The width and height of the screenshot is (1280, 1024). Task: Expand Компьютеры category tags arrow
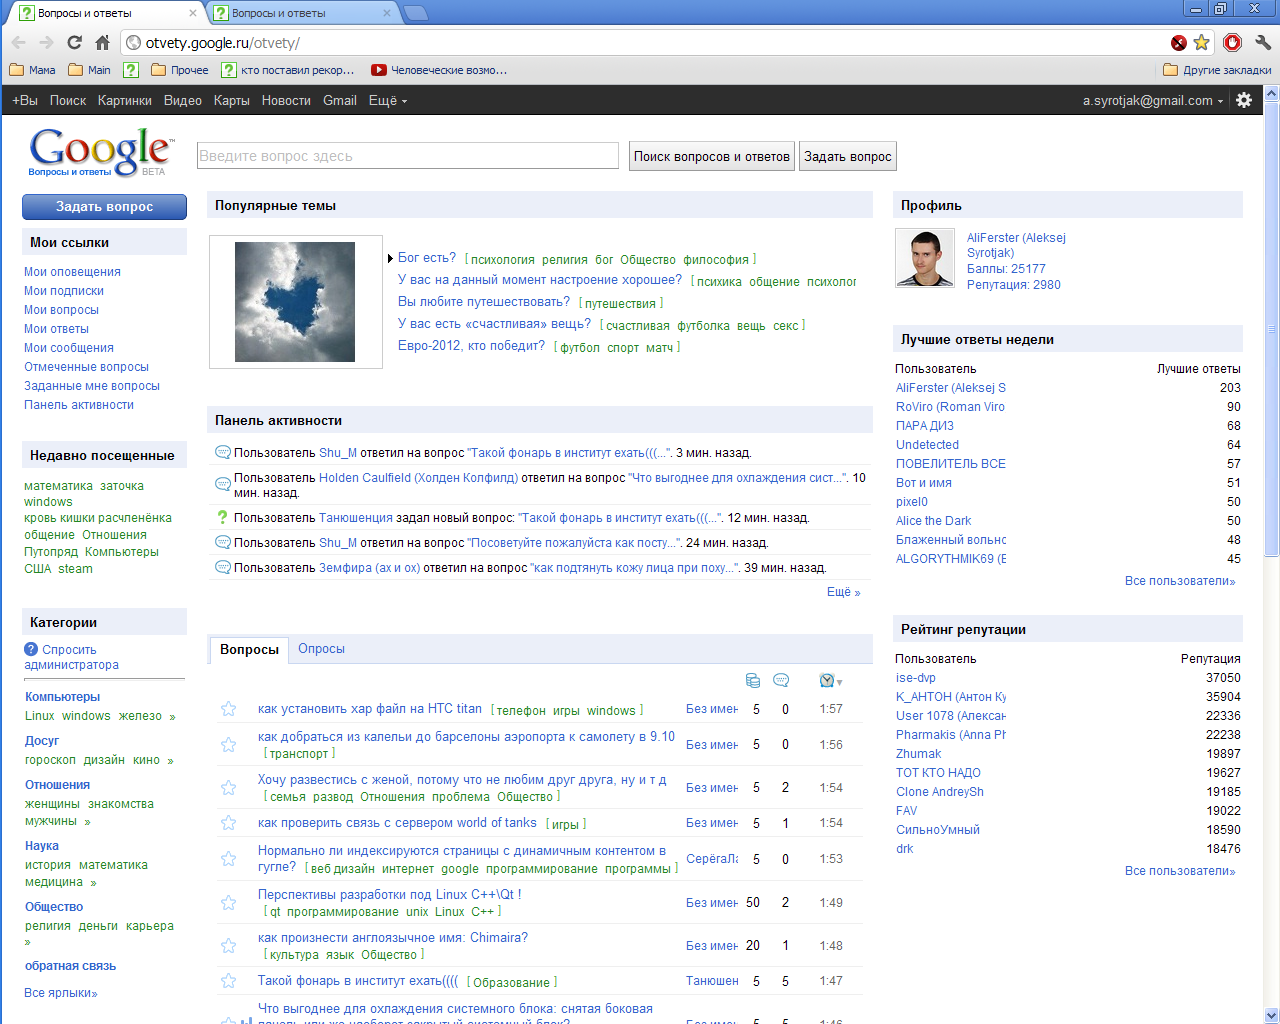pos(173,717)
